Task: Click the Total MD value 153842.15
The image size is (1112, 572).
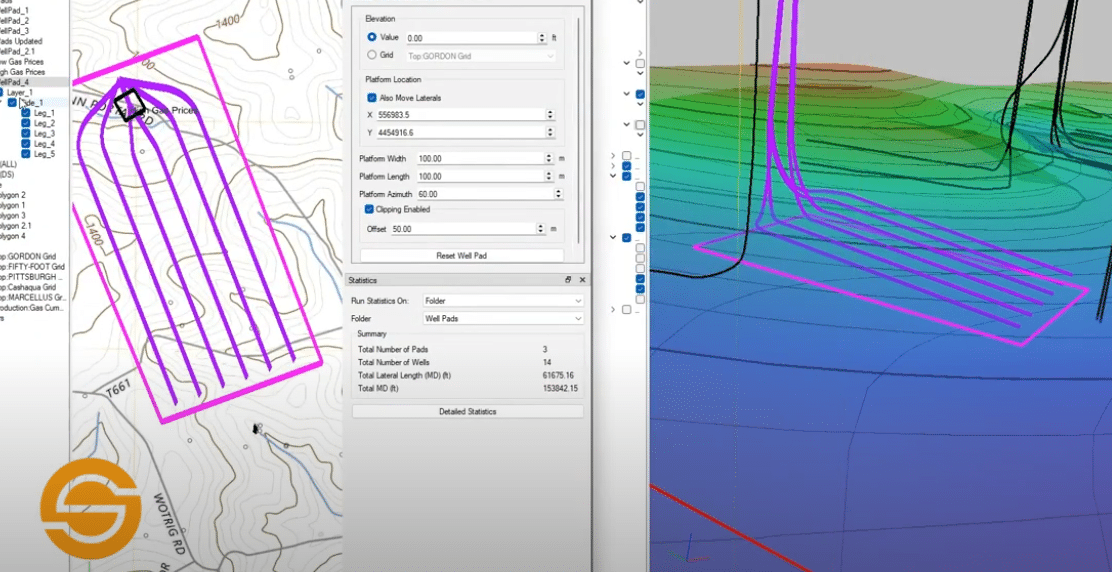Action: tap(560, 388)
